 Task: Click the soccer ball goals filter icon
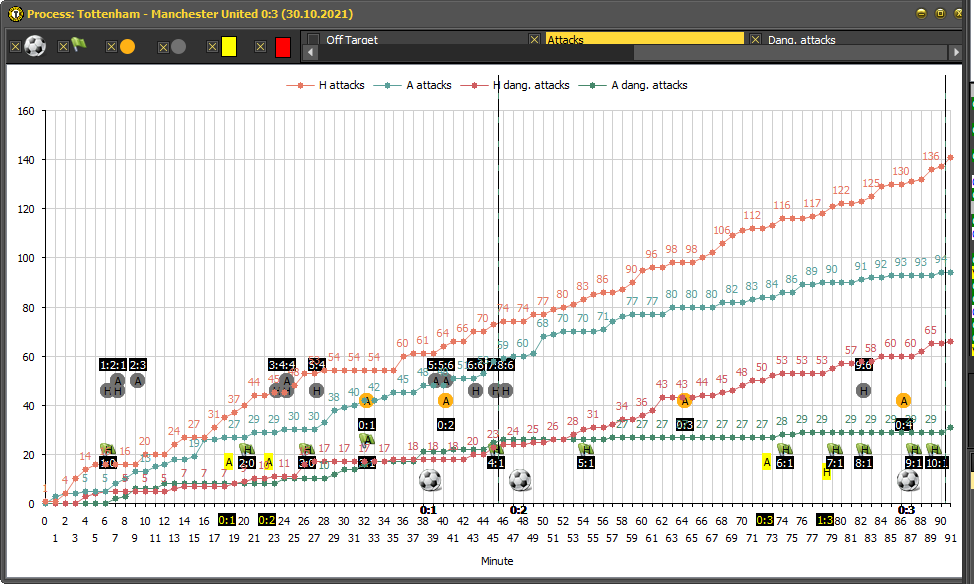35,46
